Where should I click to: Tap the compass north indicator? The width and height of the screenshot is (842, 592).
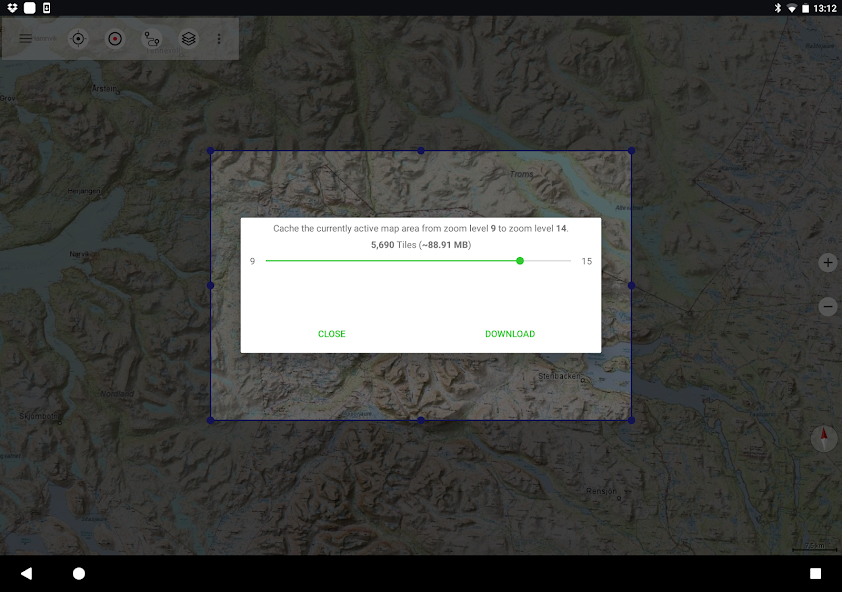[825, 438]
